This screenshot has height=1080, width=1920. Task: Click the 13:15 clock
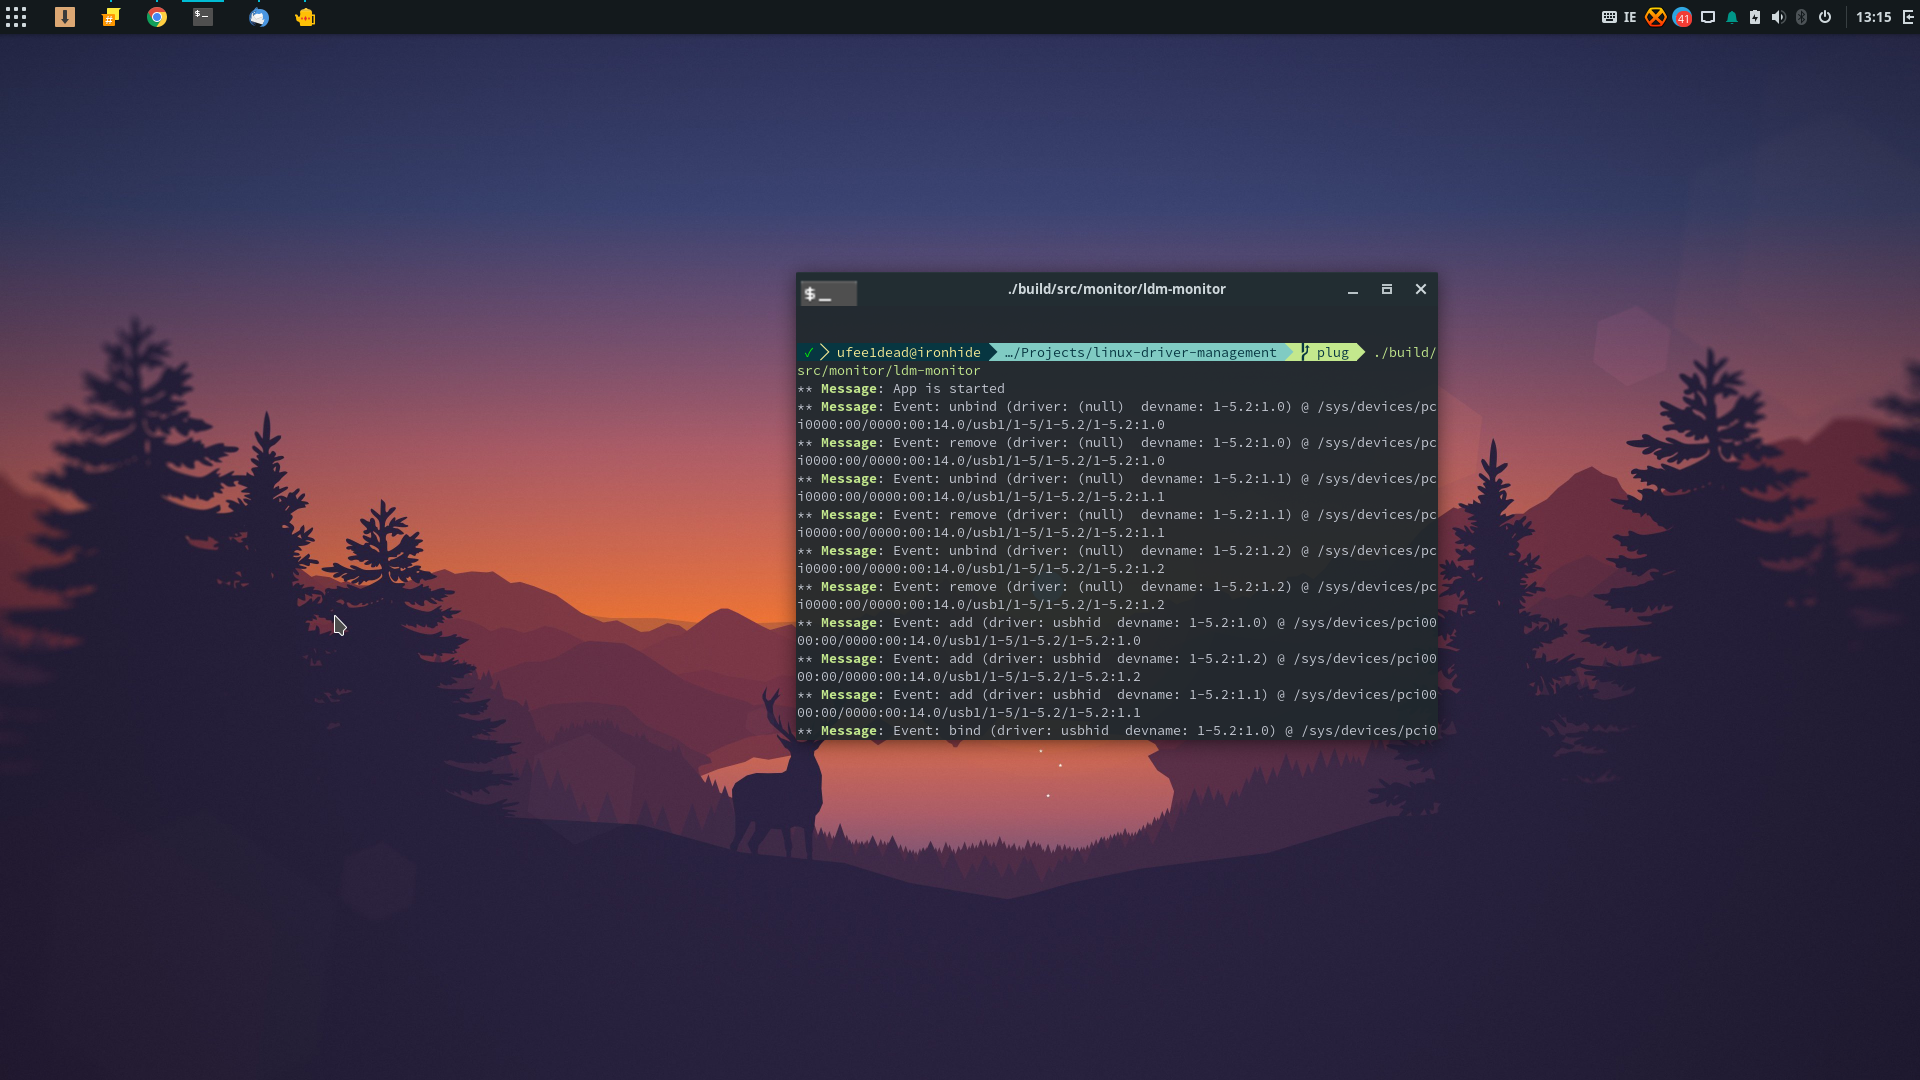pos(1873,17)
